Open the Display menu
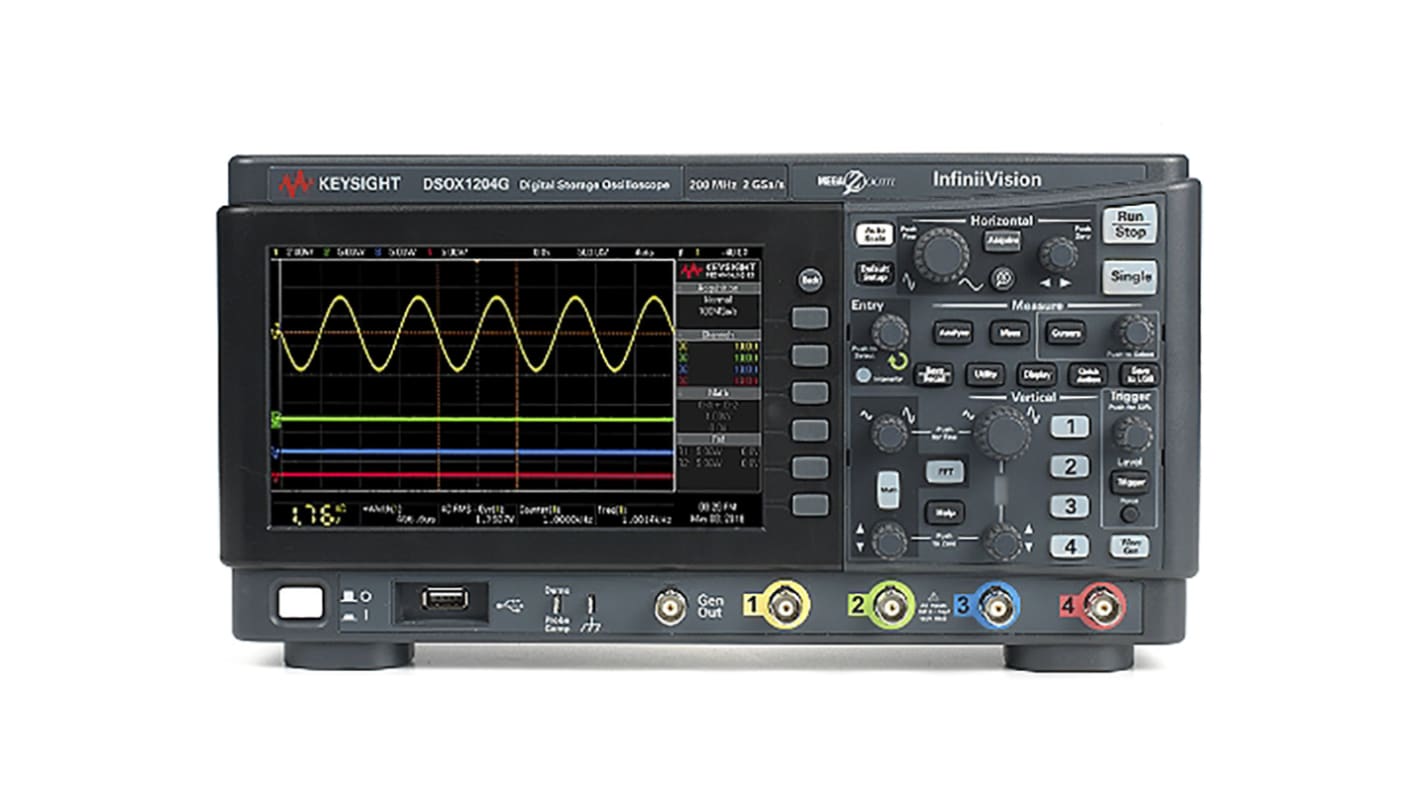1420x798 pixels. pyautogui.click(x=1036, y=375)
